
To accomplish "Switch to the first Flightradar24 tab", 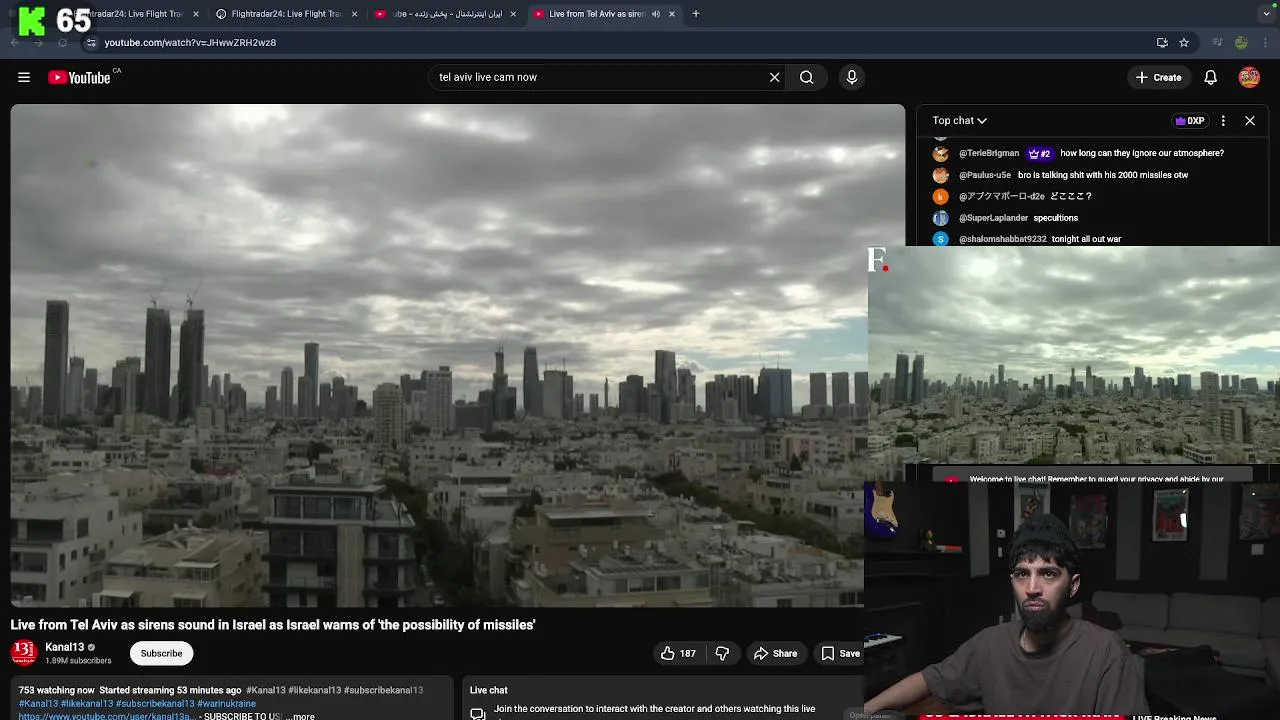I will click(132, 14).
